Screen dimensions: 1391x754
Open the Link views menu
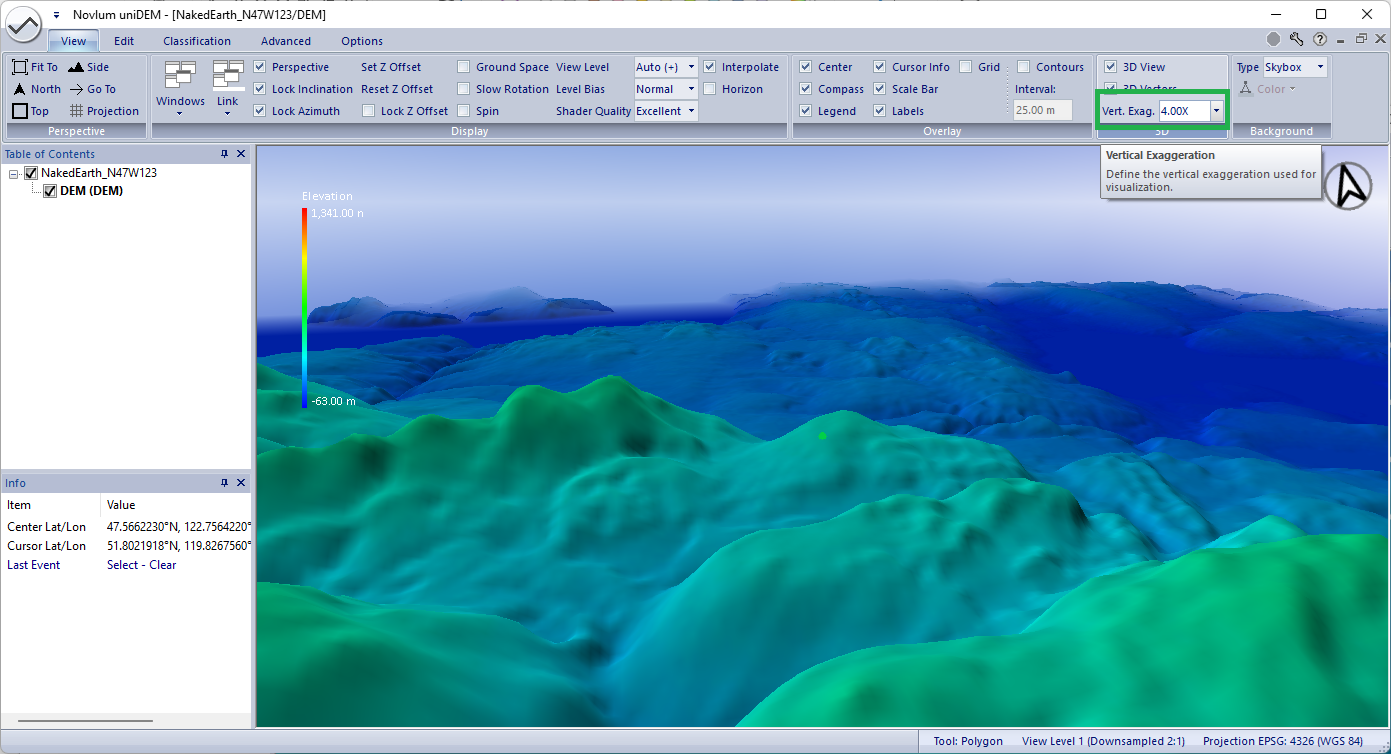click(228, 88)
